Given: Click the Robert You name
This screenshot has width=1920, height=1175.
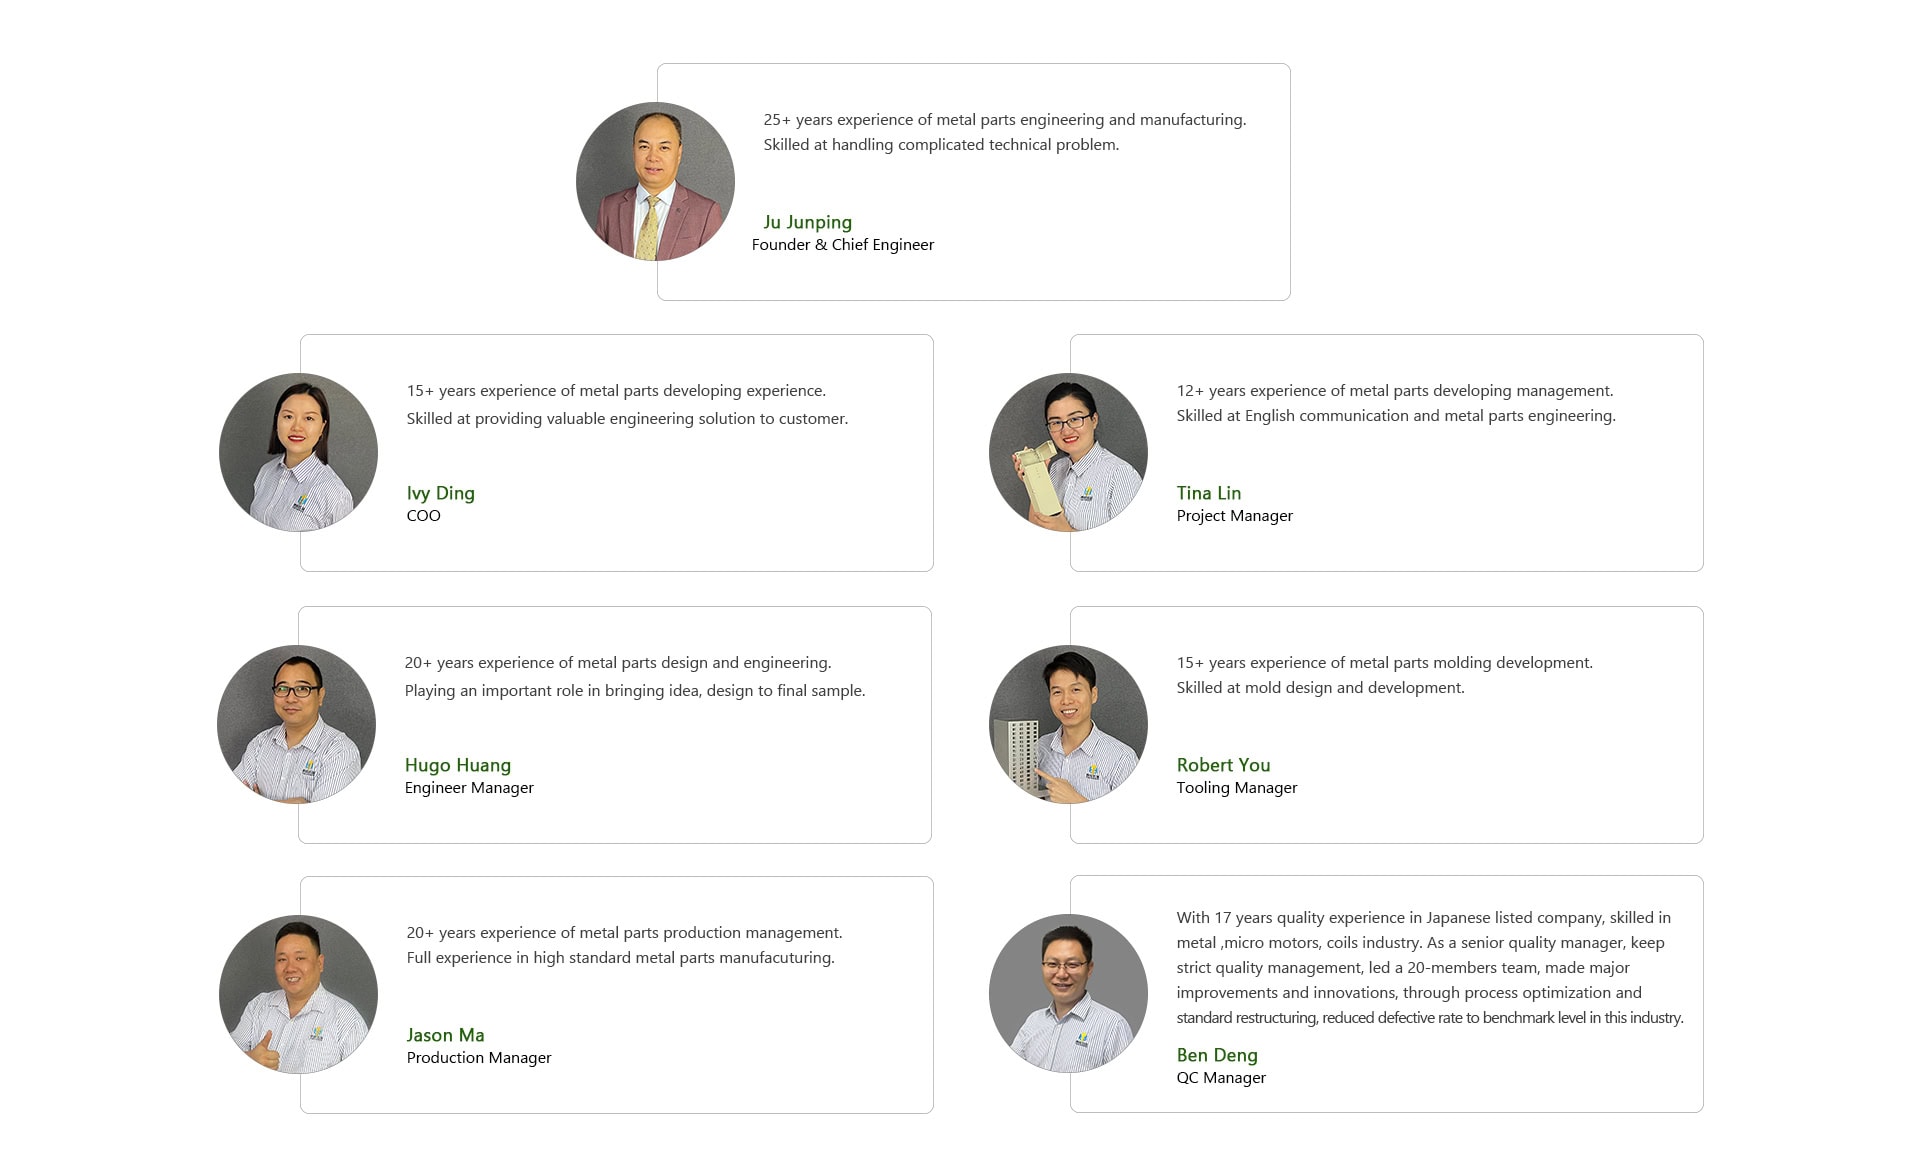Looking at the screenshot, I should [1223, 765].
